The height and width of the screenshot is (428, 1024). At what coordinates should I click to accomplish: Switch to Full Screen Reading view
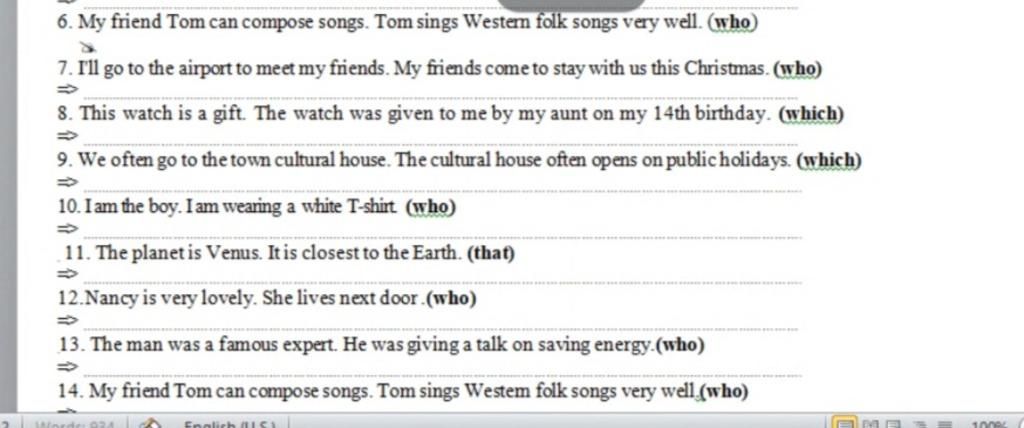click(x=872, y=425)
